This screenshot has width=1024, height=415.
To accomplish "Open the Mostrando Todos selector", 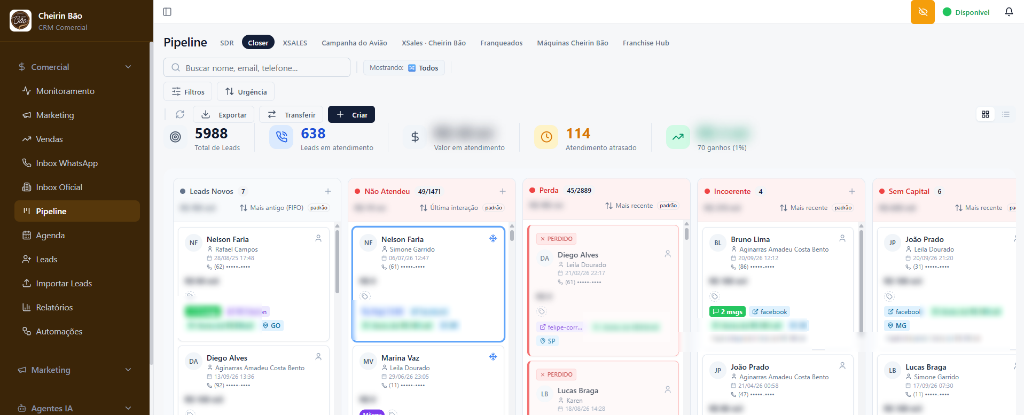I will pyautogui.click(x=404, y=67).
